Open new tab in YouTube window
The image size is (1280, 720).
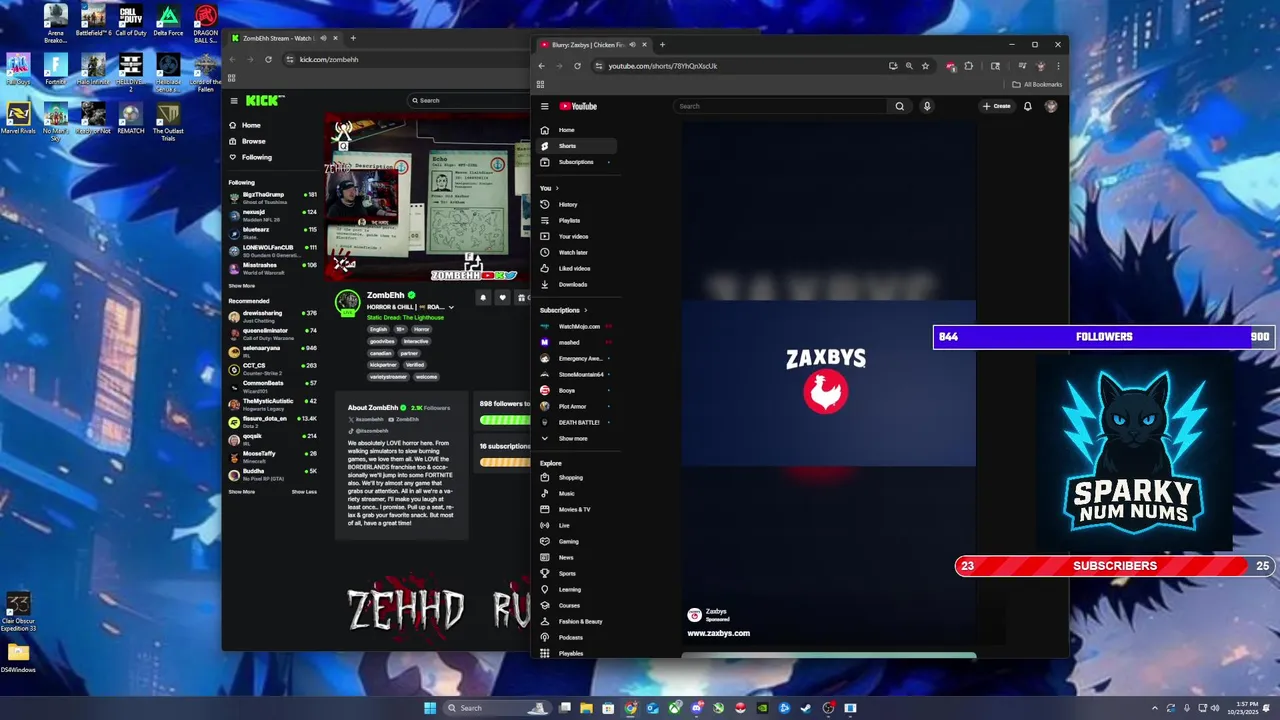pos(662,44)
